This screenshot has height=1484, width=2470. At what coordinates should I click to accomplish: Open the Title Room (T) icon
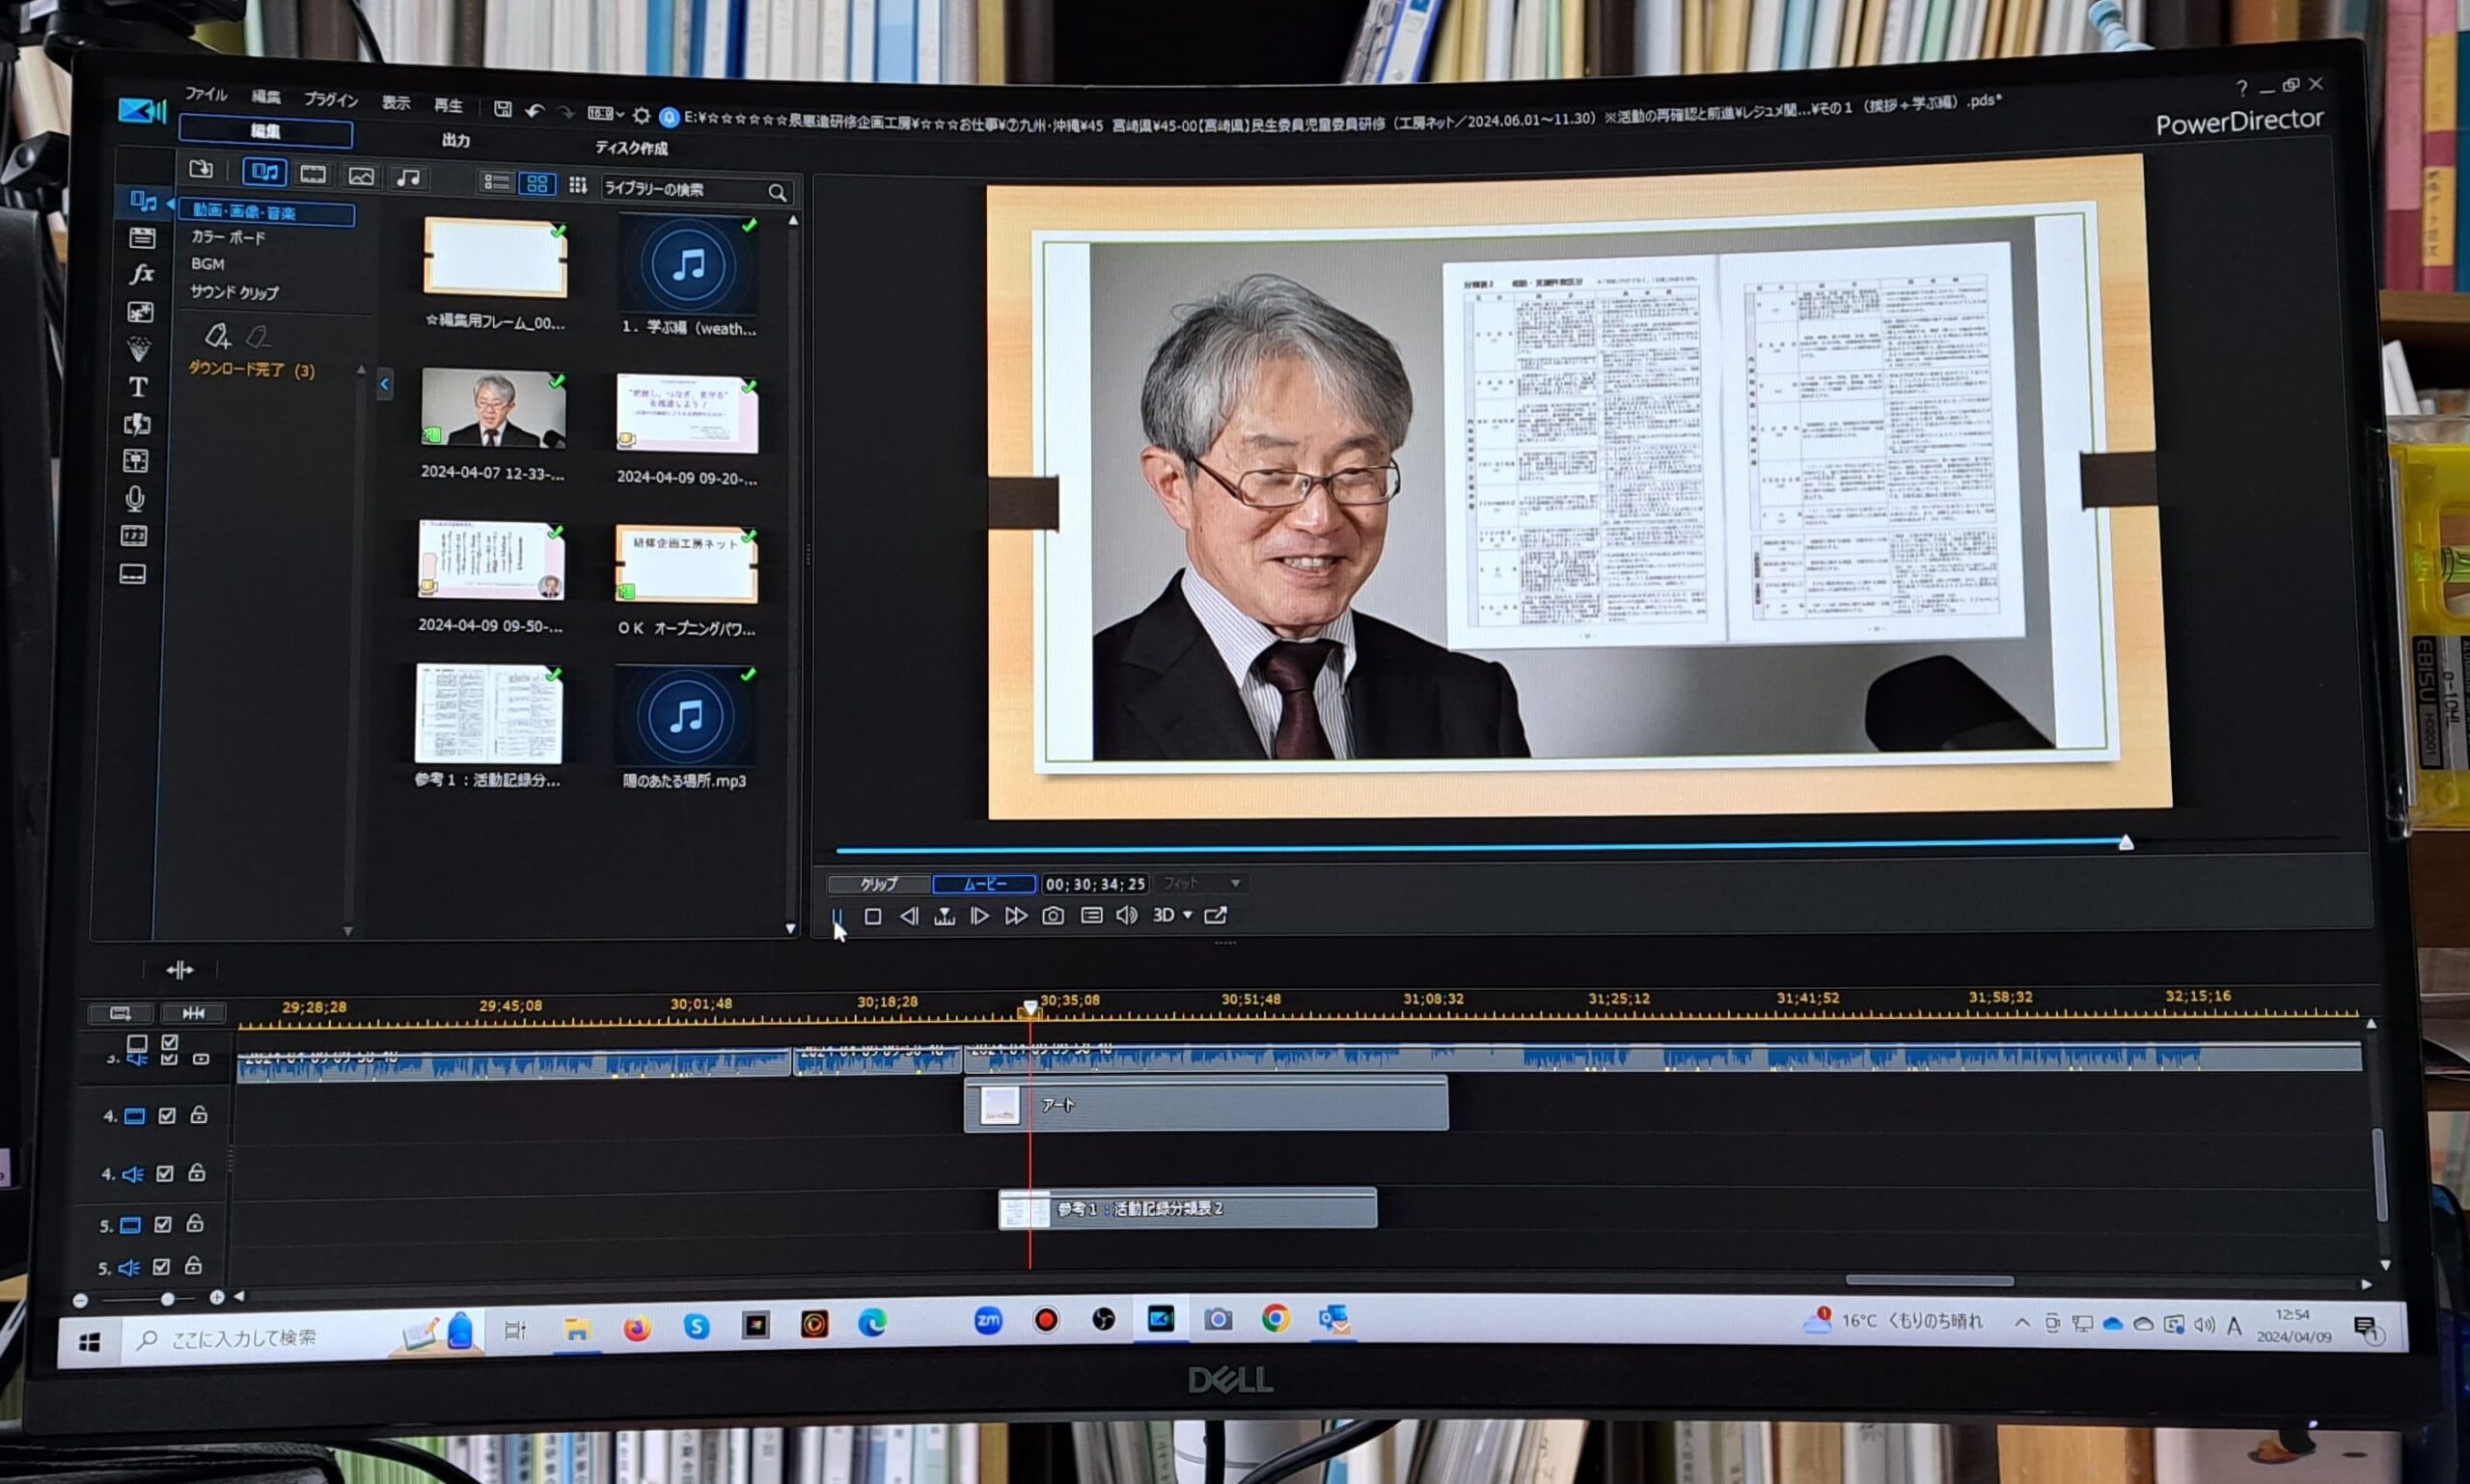[x=138, y=386]
